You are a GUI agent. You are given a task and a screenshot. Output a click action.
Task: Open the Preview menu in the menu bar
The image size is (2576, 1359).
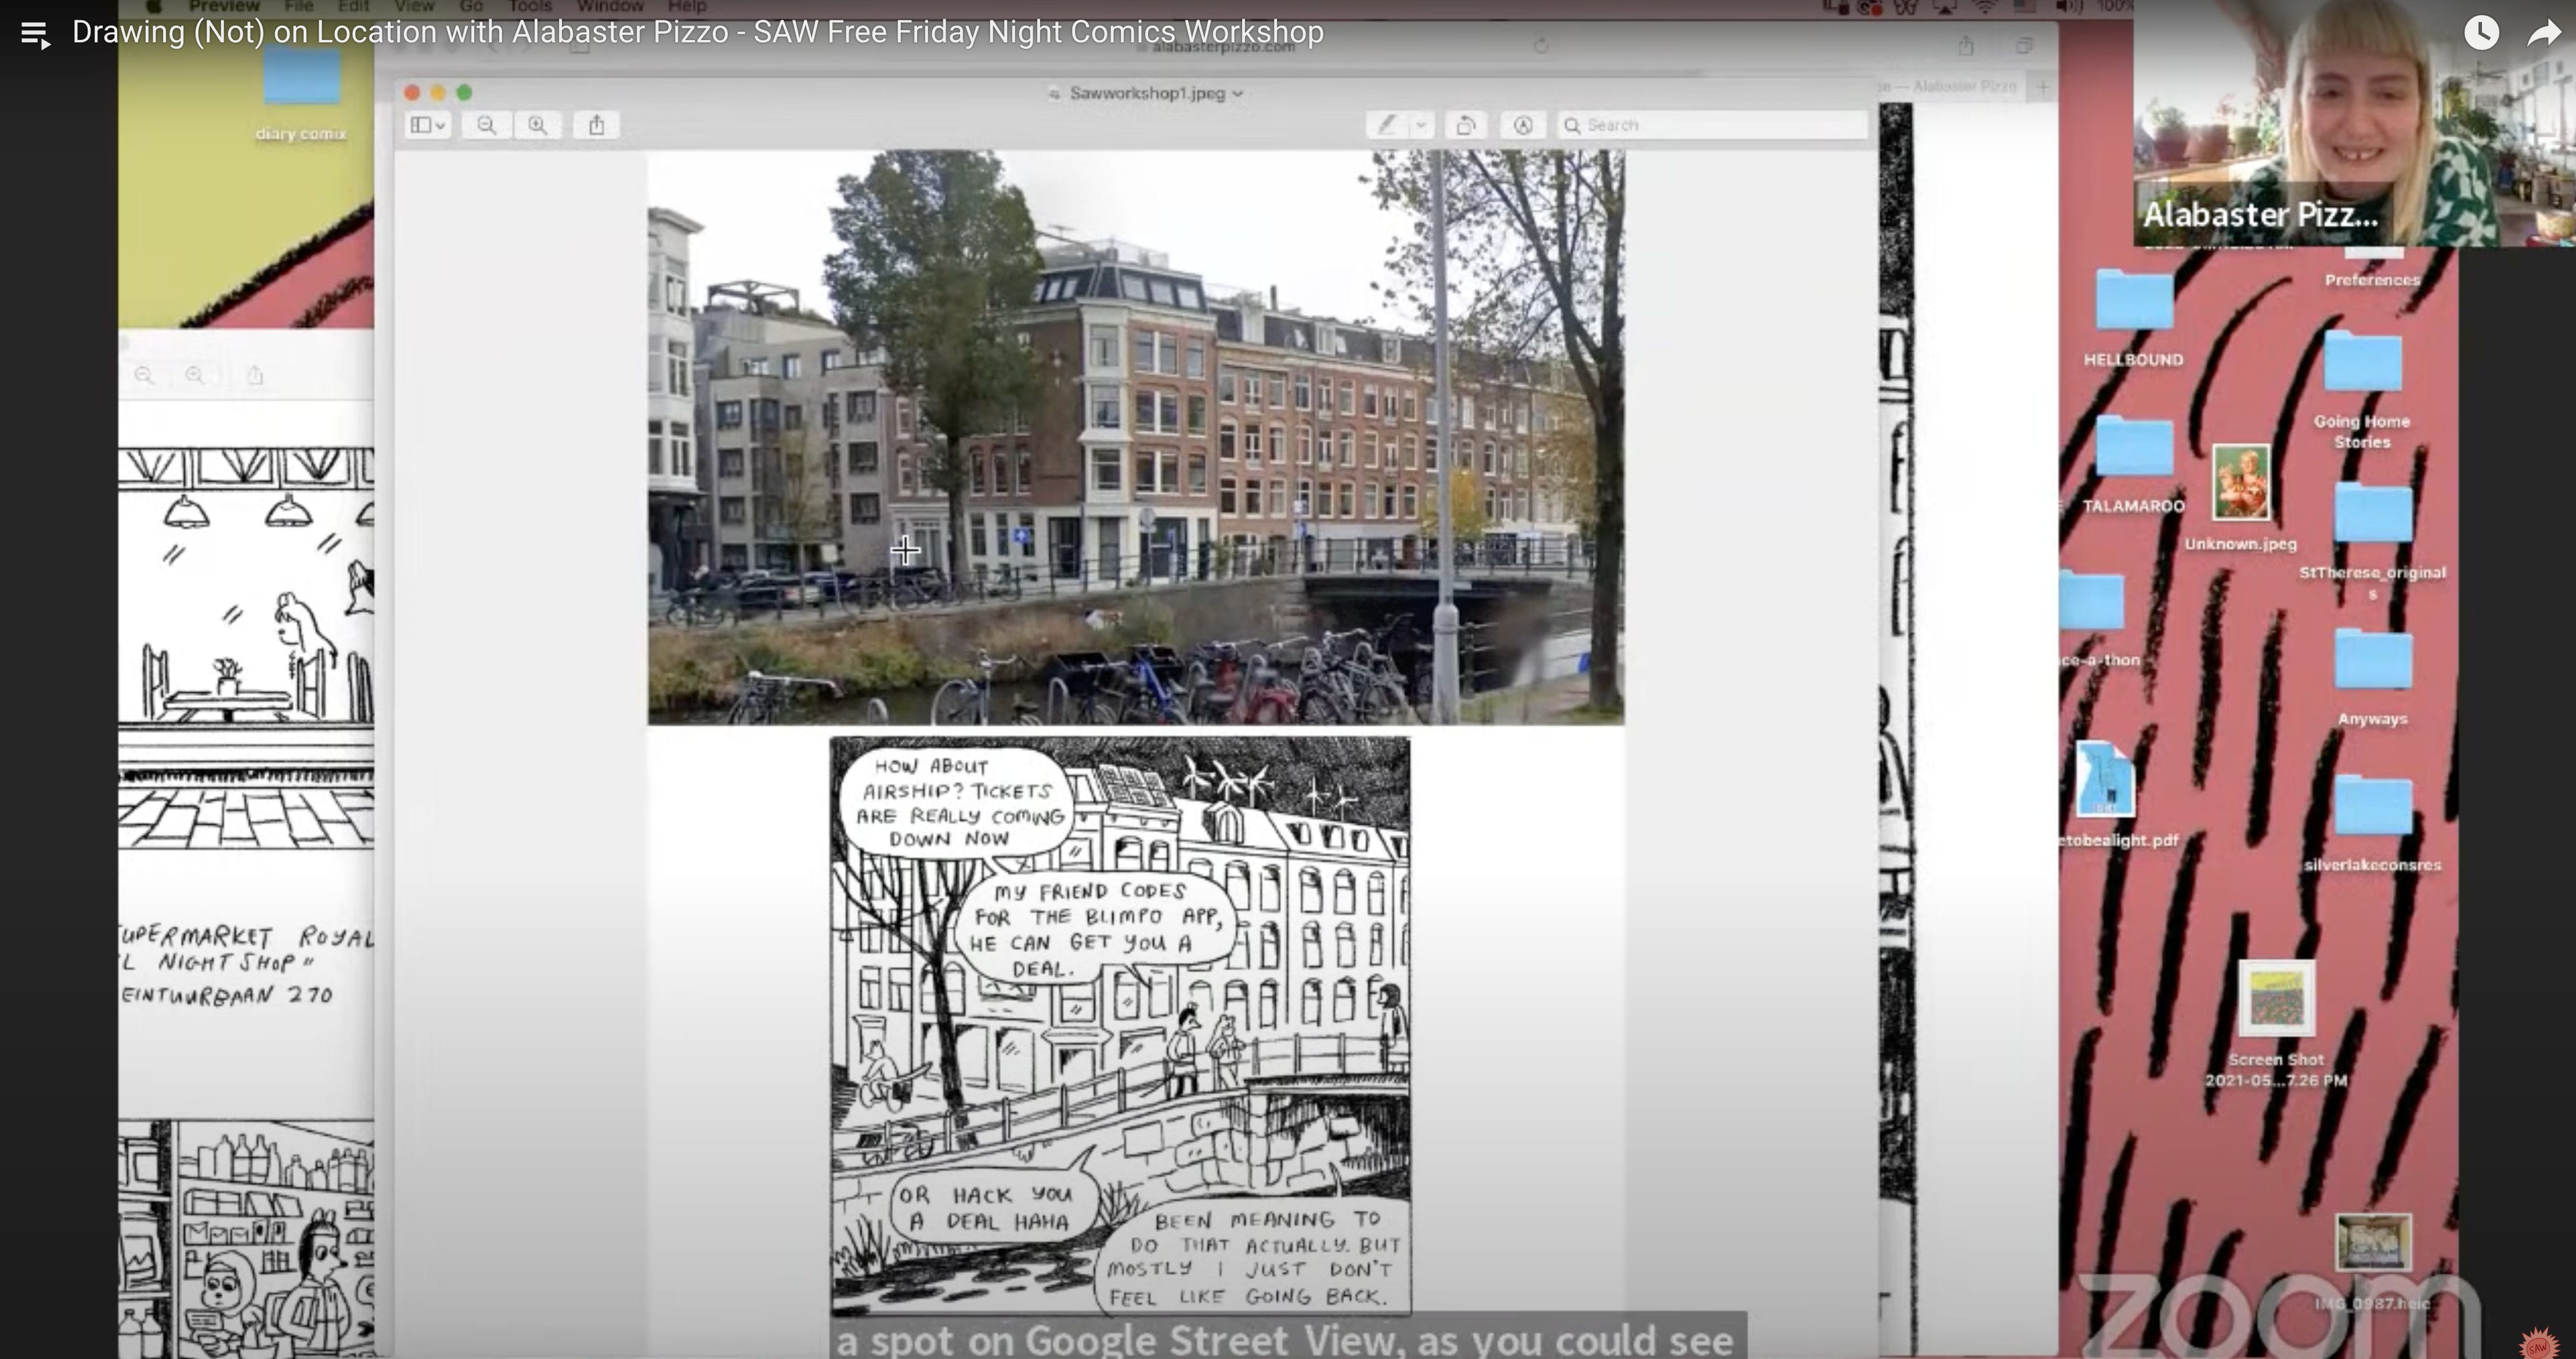tap(224, 6)
